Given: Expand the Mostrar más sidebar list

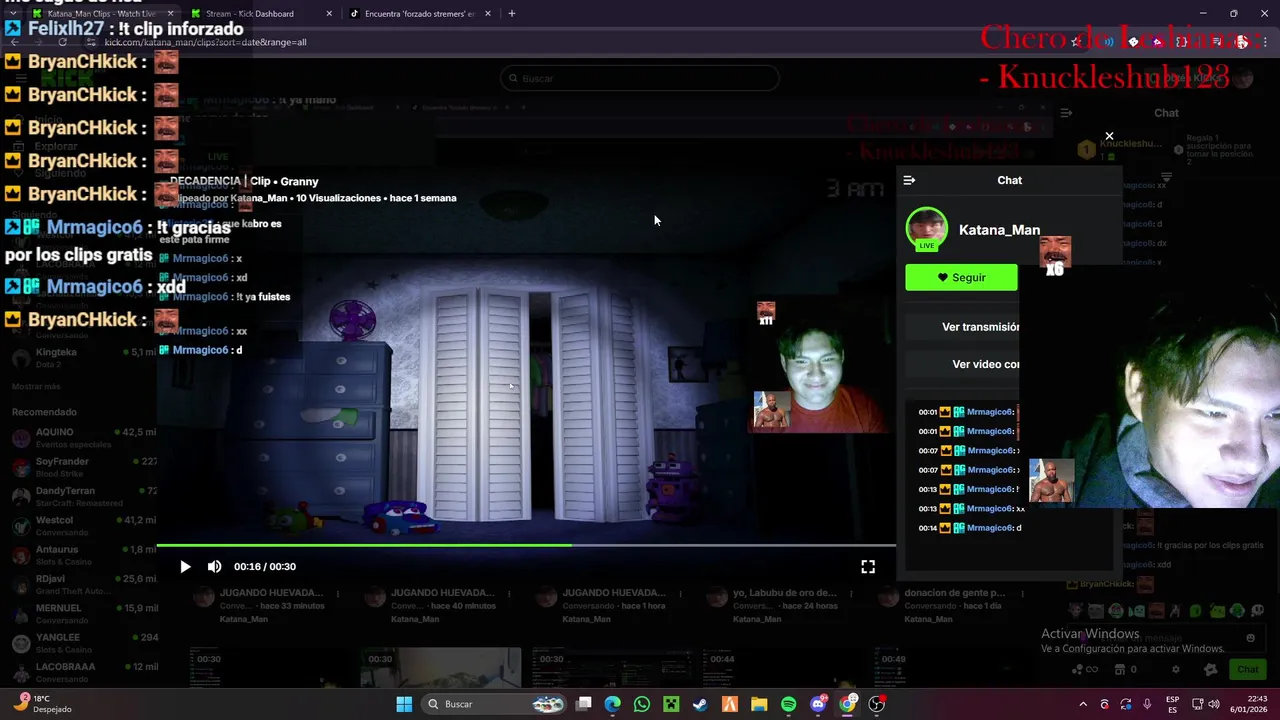Looking at the screenshot, I should pyautogui.click(x=36, y=386).
